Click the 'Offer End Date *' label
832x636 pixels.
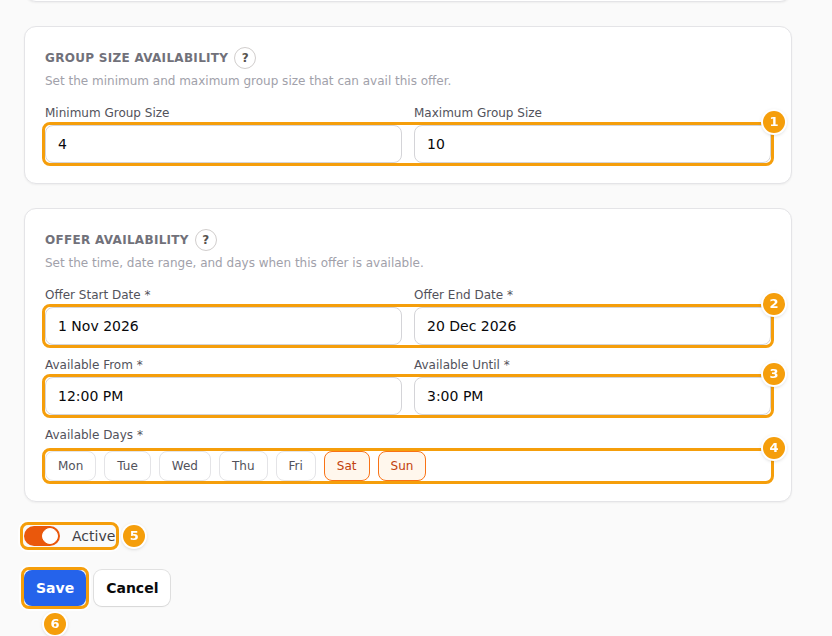point(463,294)
